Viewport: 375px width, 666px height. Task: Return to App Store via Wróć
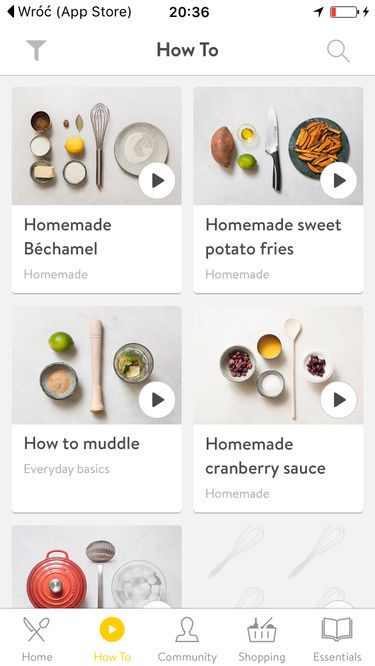(69, 12)
